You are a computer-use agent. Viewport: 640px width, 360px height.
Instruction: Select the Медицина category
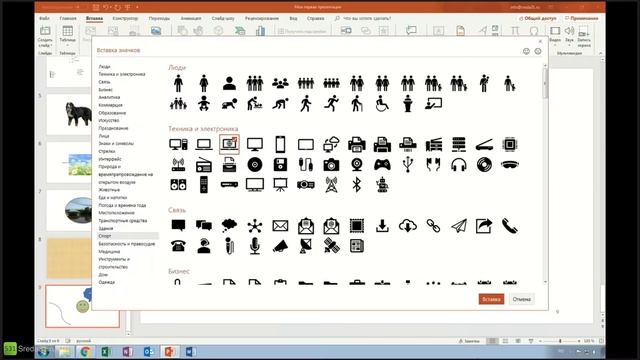[109, 251]
